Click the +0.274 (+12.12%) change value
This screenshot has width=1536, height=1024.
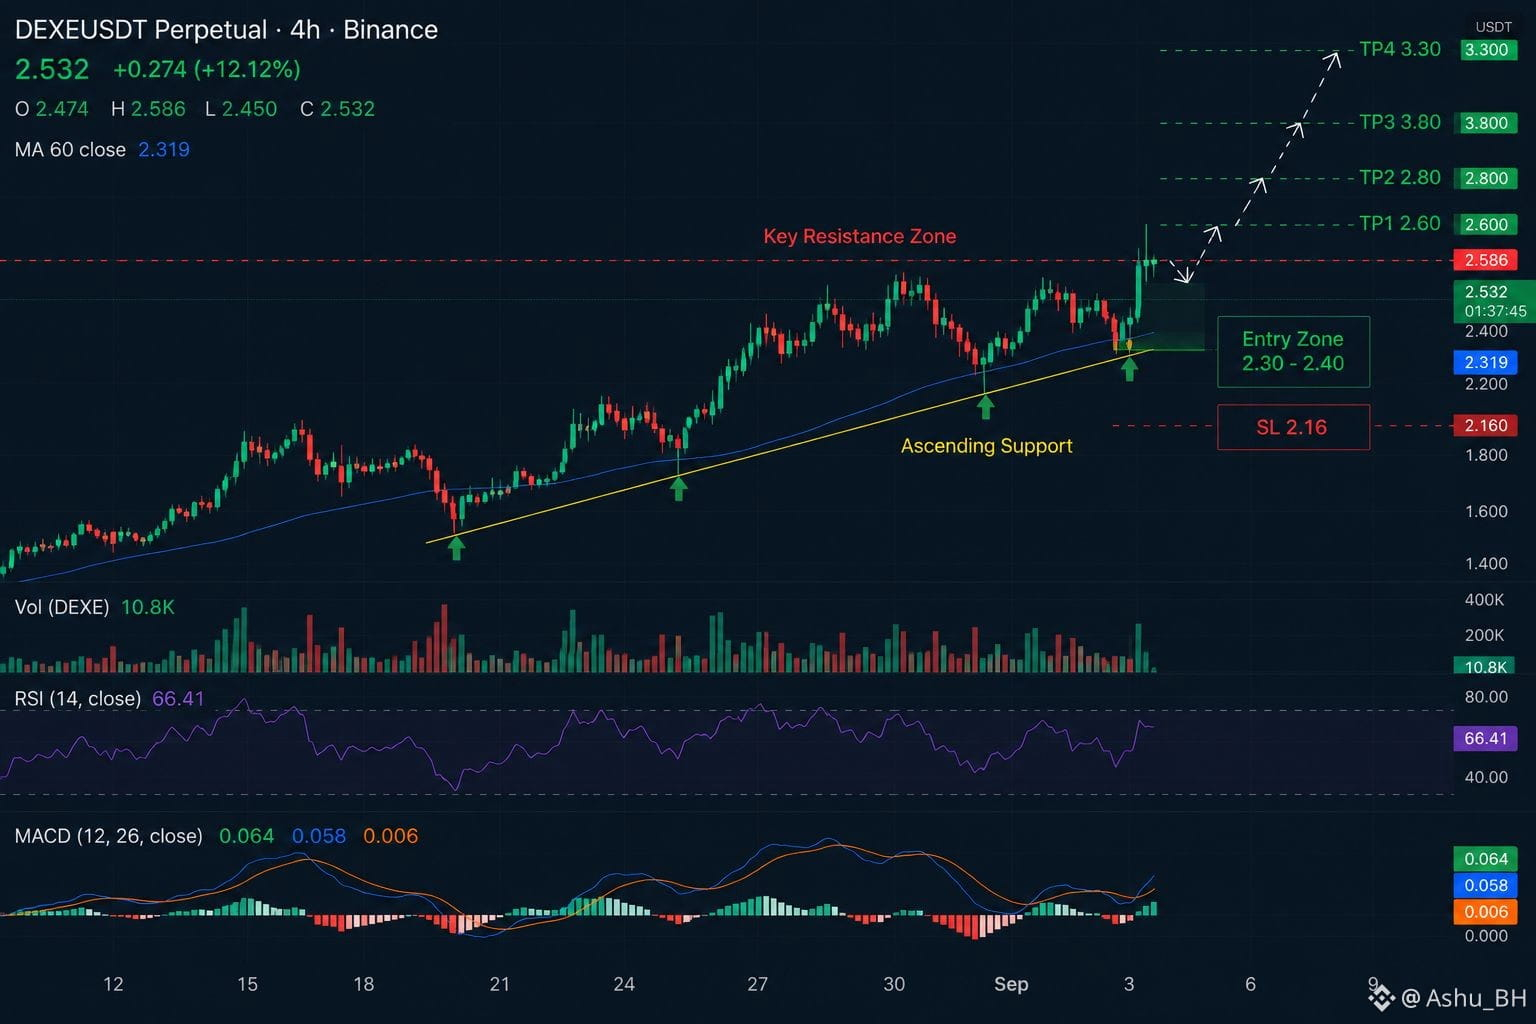(x=207, y=69)
